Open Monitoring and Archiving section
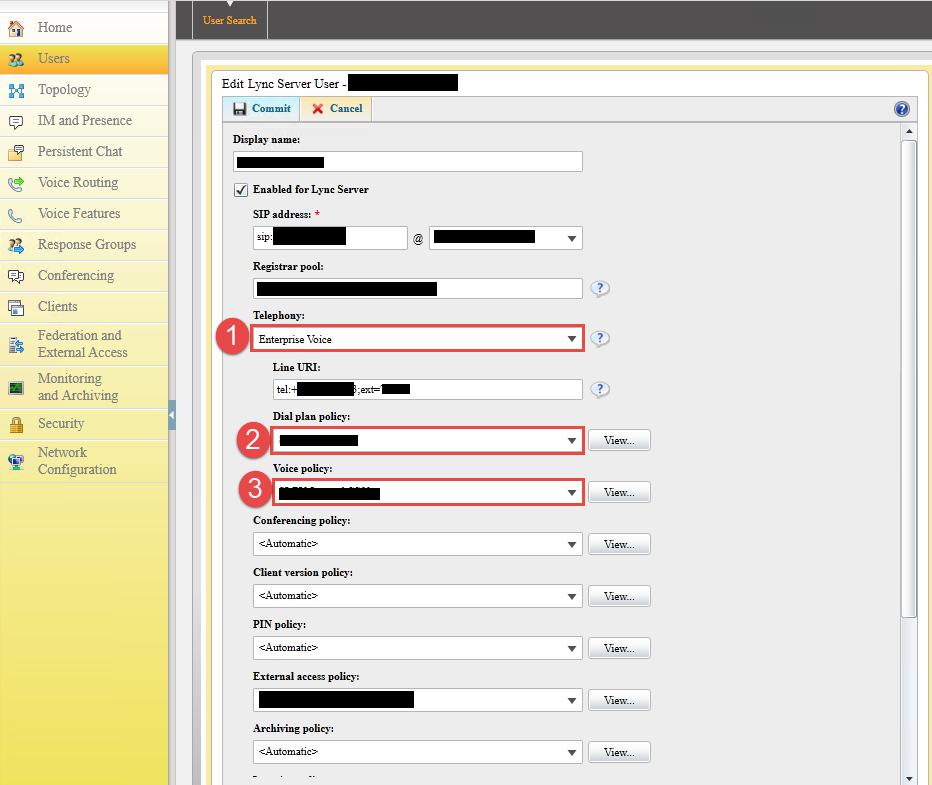The width and height of the screenshot is (932, 785). click(84, 387)
